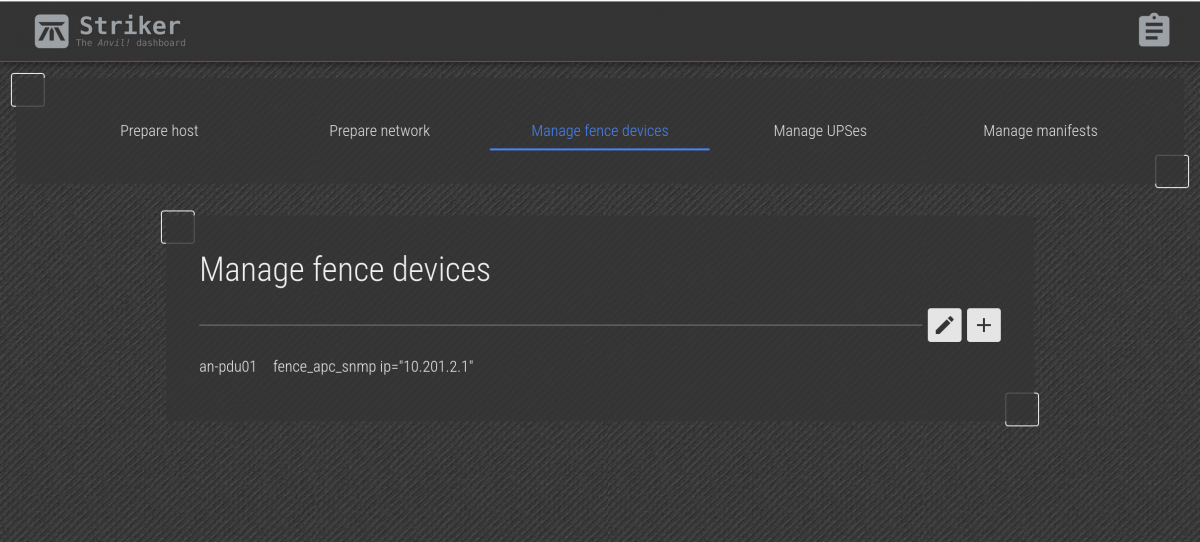
Task: Click bottom-right corner square of fence devices panel
Action: coord(1022,409)
